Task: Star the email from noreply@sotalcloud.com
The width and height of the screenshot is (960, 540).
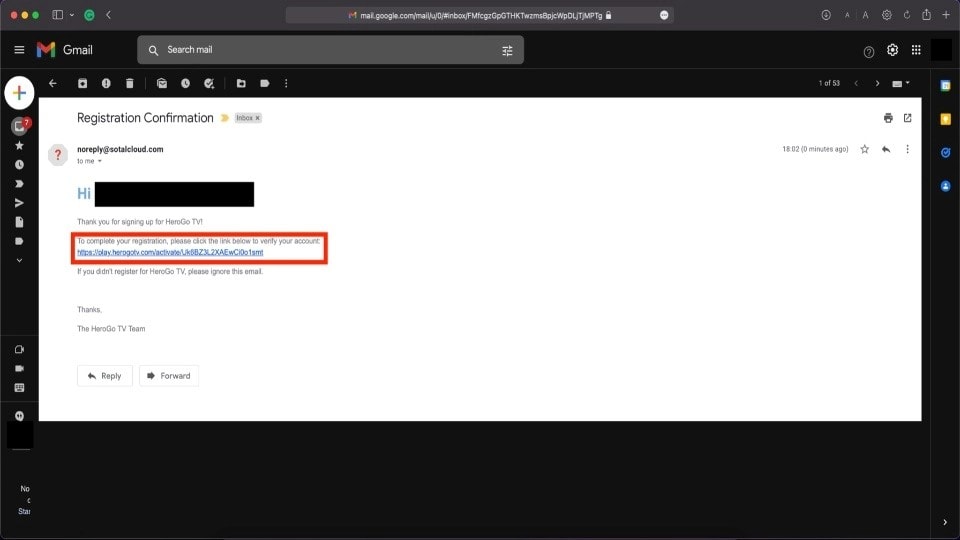Action: [x=865, y=149]
